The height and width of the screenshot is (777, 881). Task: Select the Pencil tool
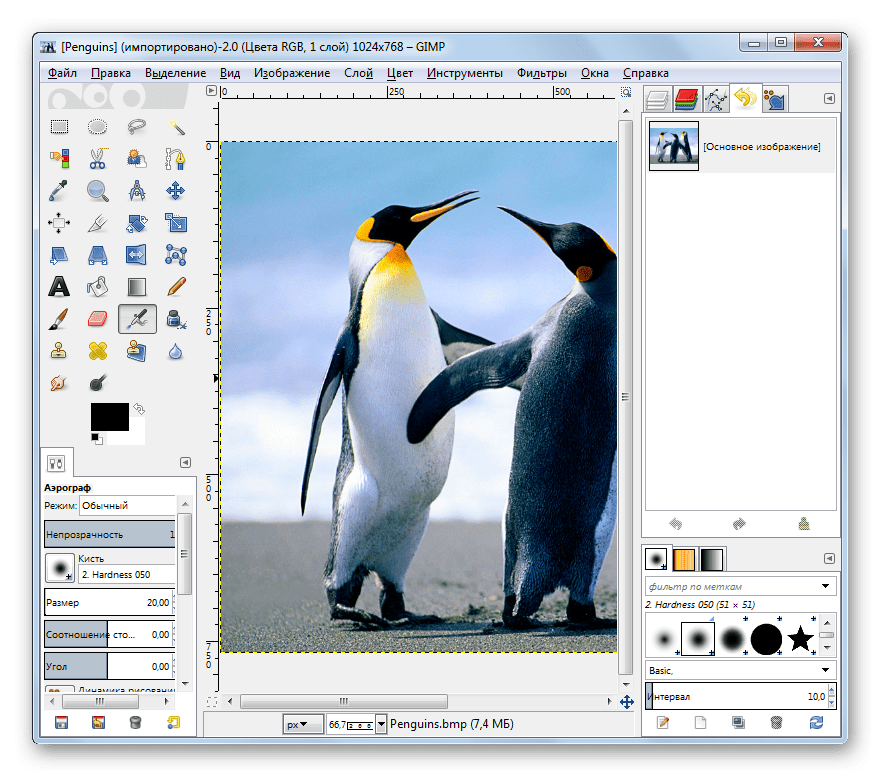point(176,287)
